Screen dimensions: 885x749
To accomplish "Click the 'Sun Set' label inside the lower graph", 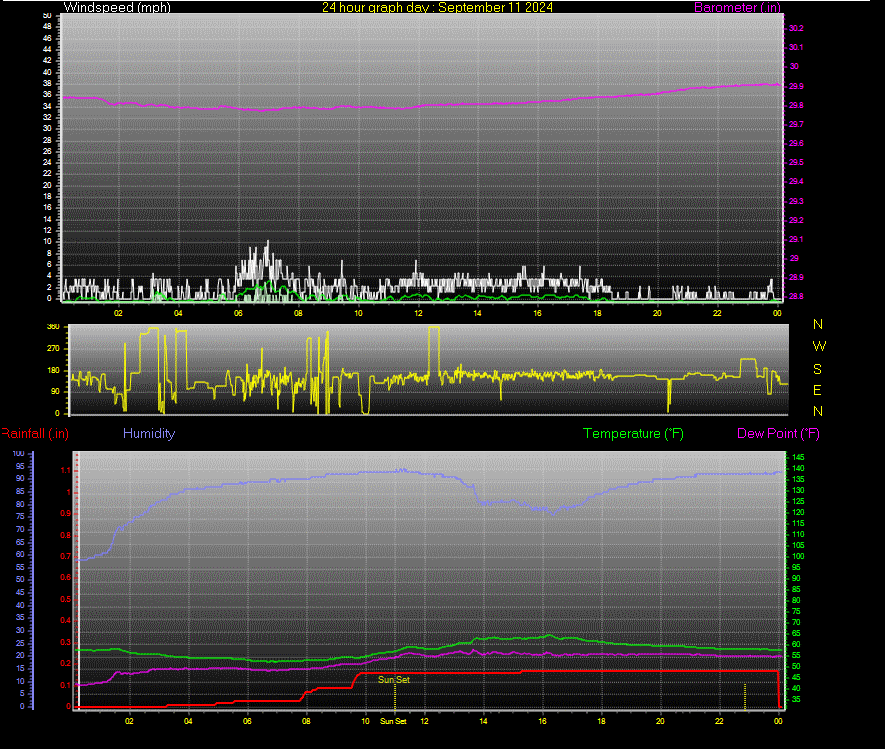I will (x=394, y=680).
